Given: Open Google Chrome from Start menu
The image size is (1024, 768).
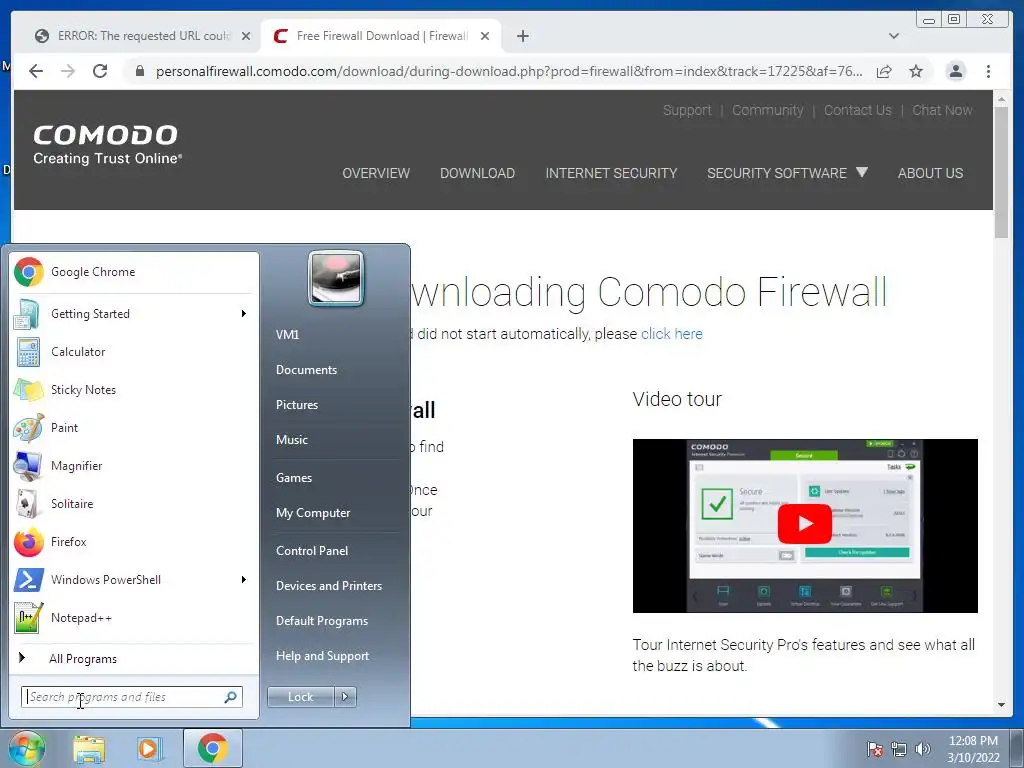Looking at the screenshot, I should coord(134,272).
